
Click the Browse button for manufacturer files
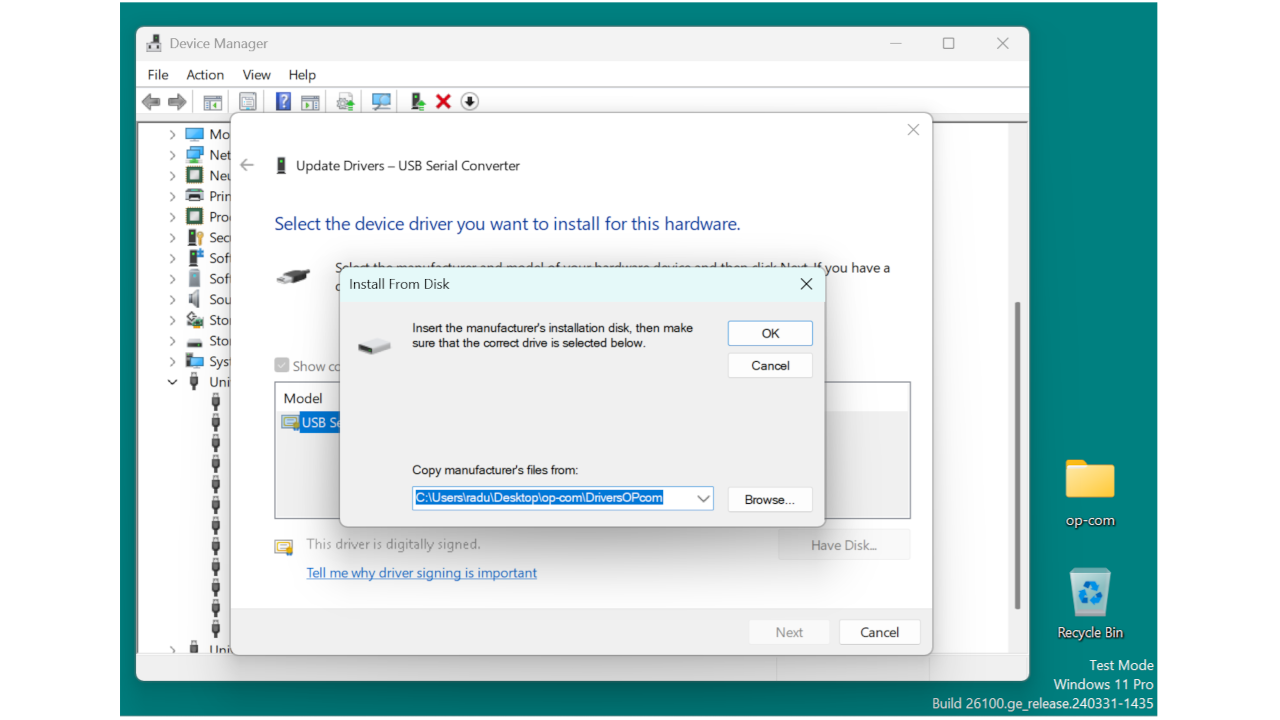tap(769, 499)
